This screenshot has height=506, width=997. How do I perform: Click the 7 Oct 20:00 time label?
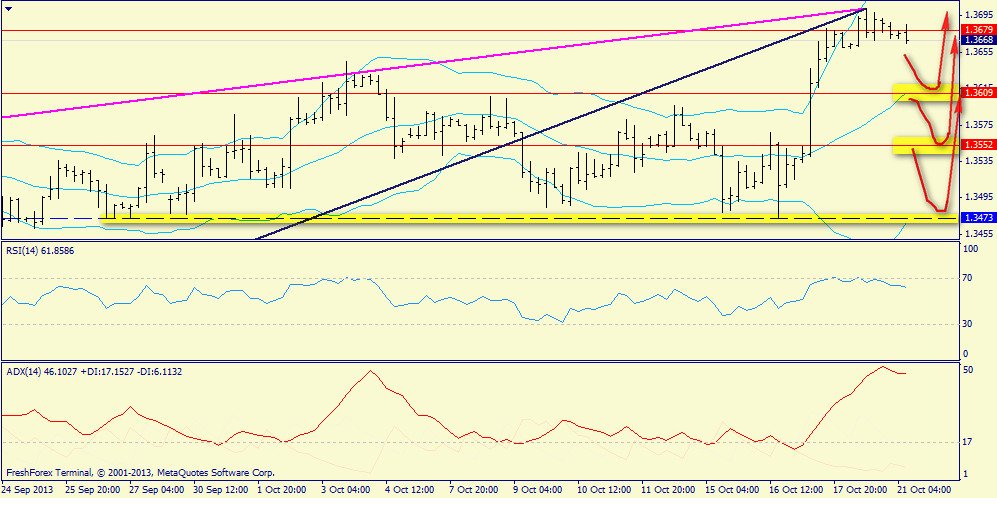click(472, 490)
